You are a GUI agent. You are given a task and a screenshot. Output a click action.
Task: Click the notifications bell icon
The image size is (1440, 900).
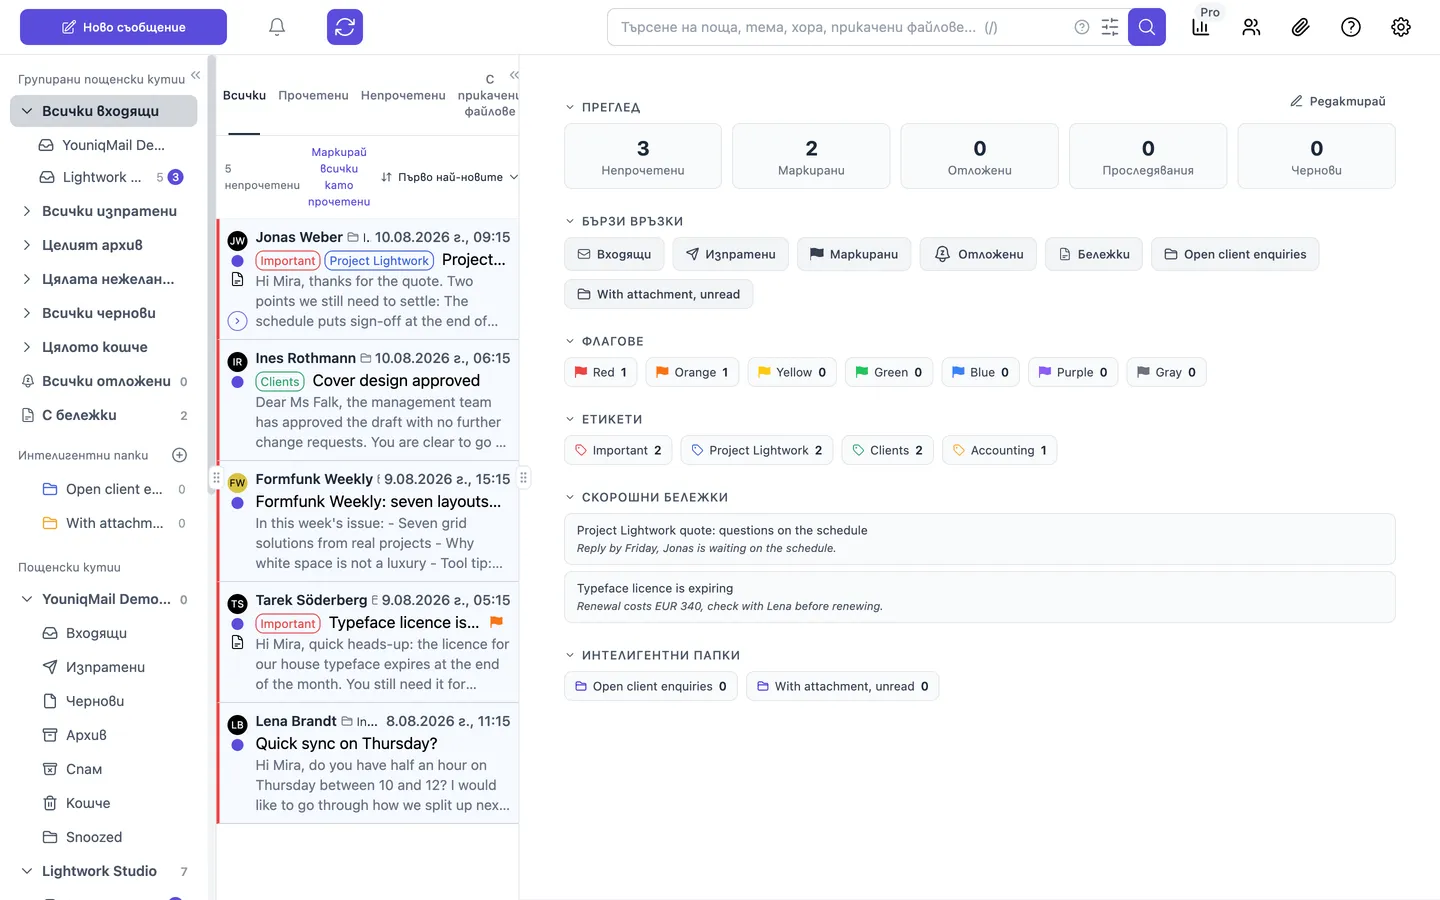point(277,27)
